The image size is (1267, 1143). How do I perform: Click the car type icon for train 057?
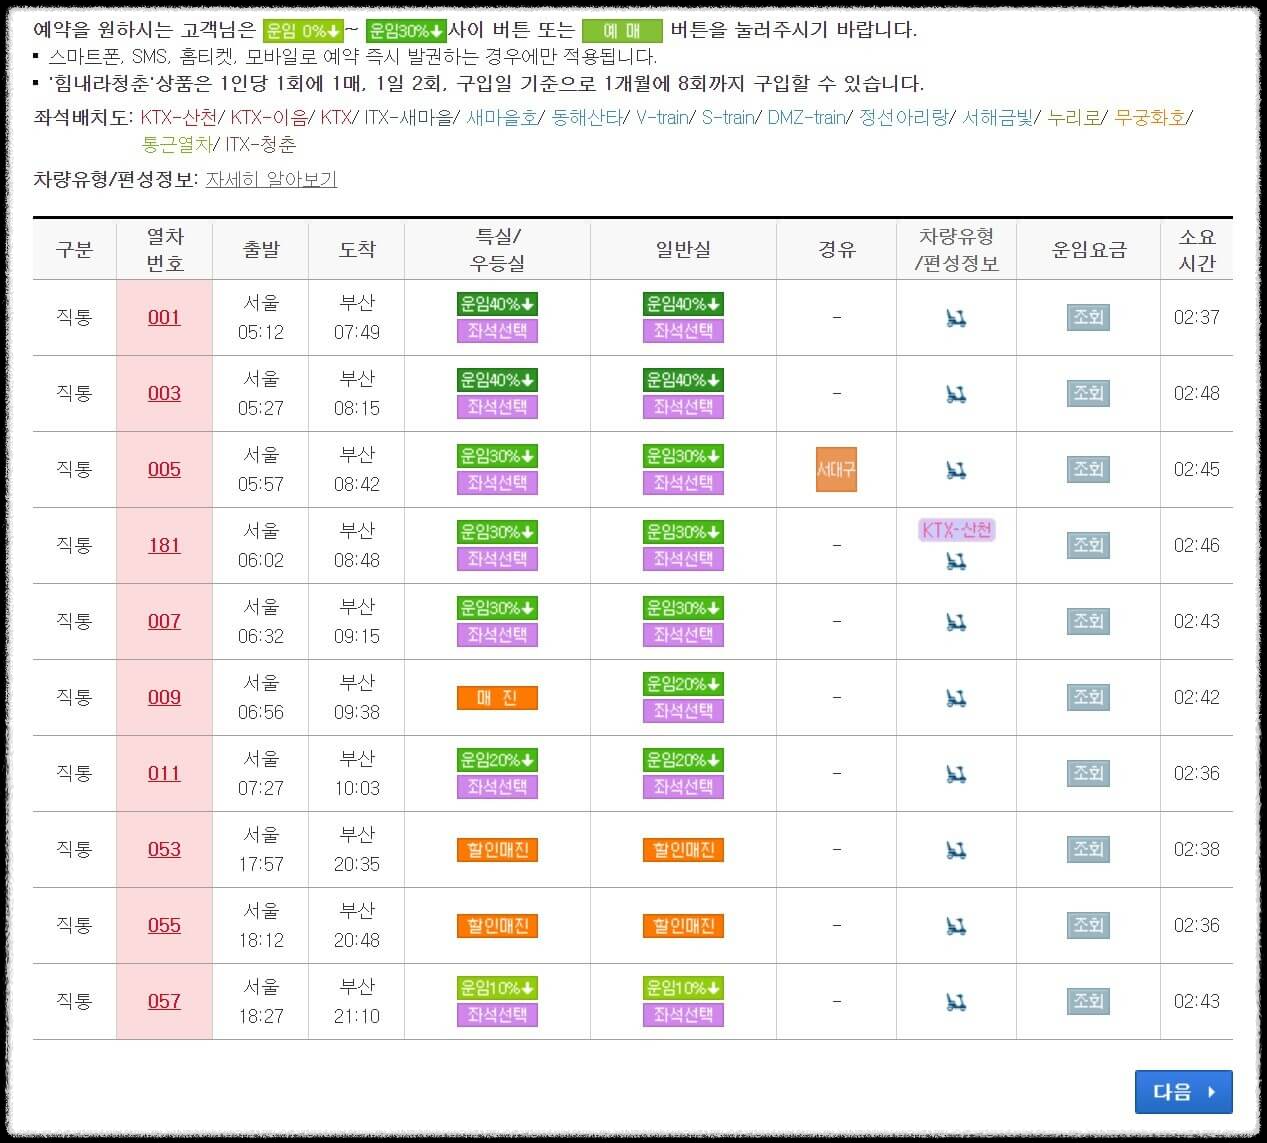(x=956, y=1001)
